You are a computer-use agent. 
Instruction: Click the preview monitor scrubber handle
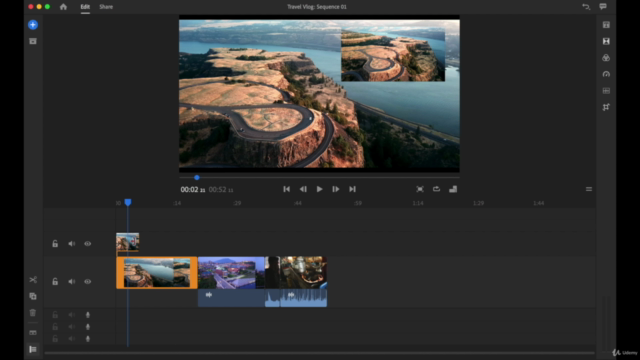[x=197, y=178]
